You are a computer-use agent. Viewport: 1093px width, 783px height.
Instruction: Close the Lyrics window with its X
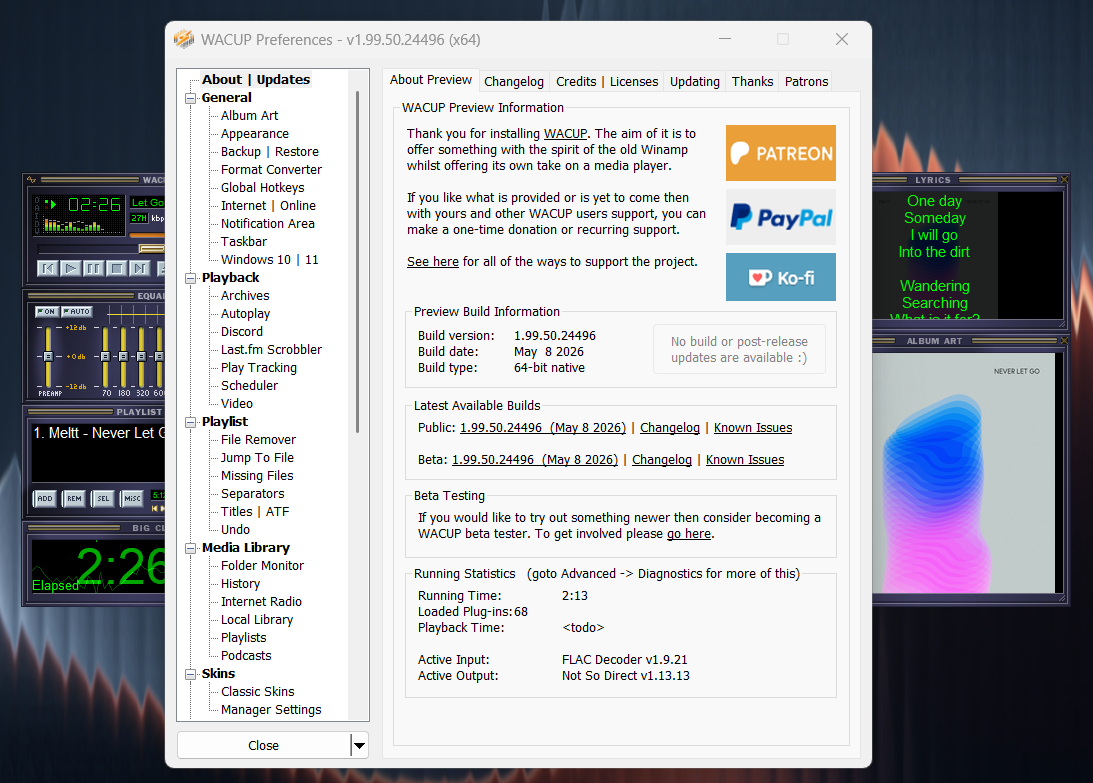click(1064, 180)
